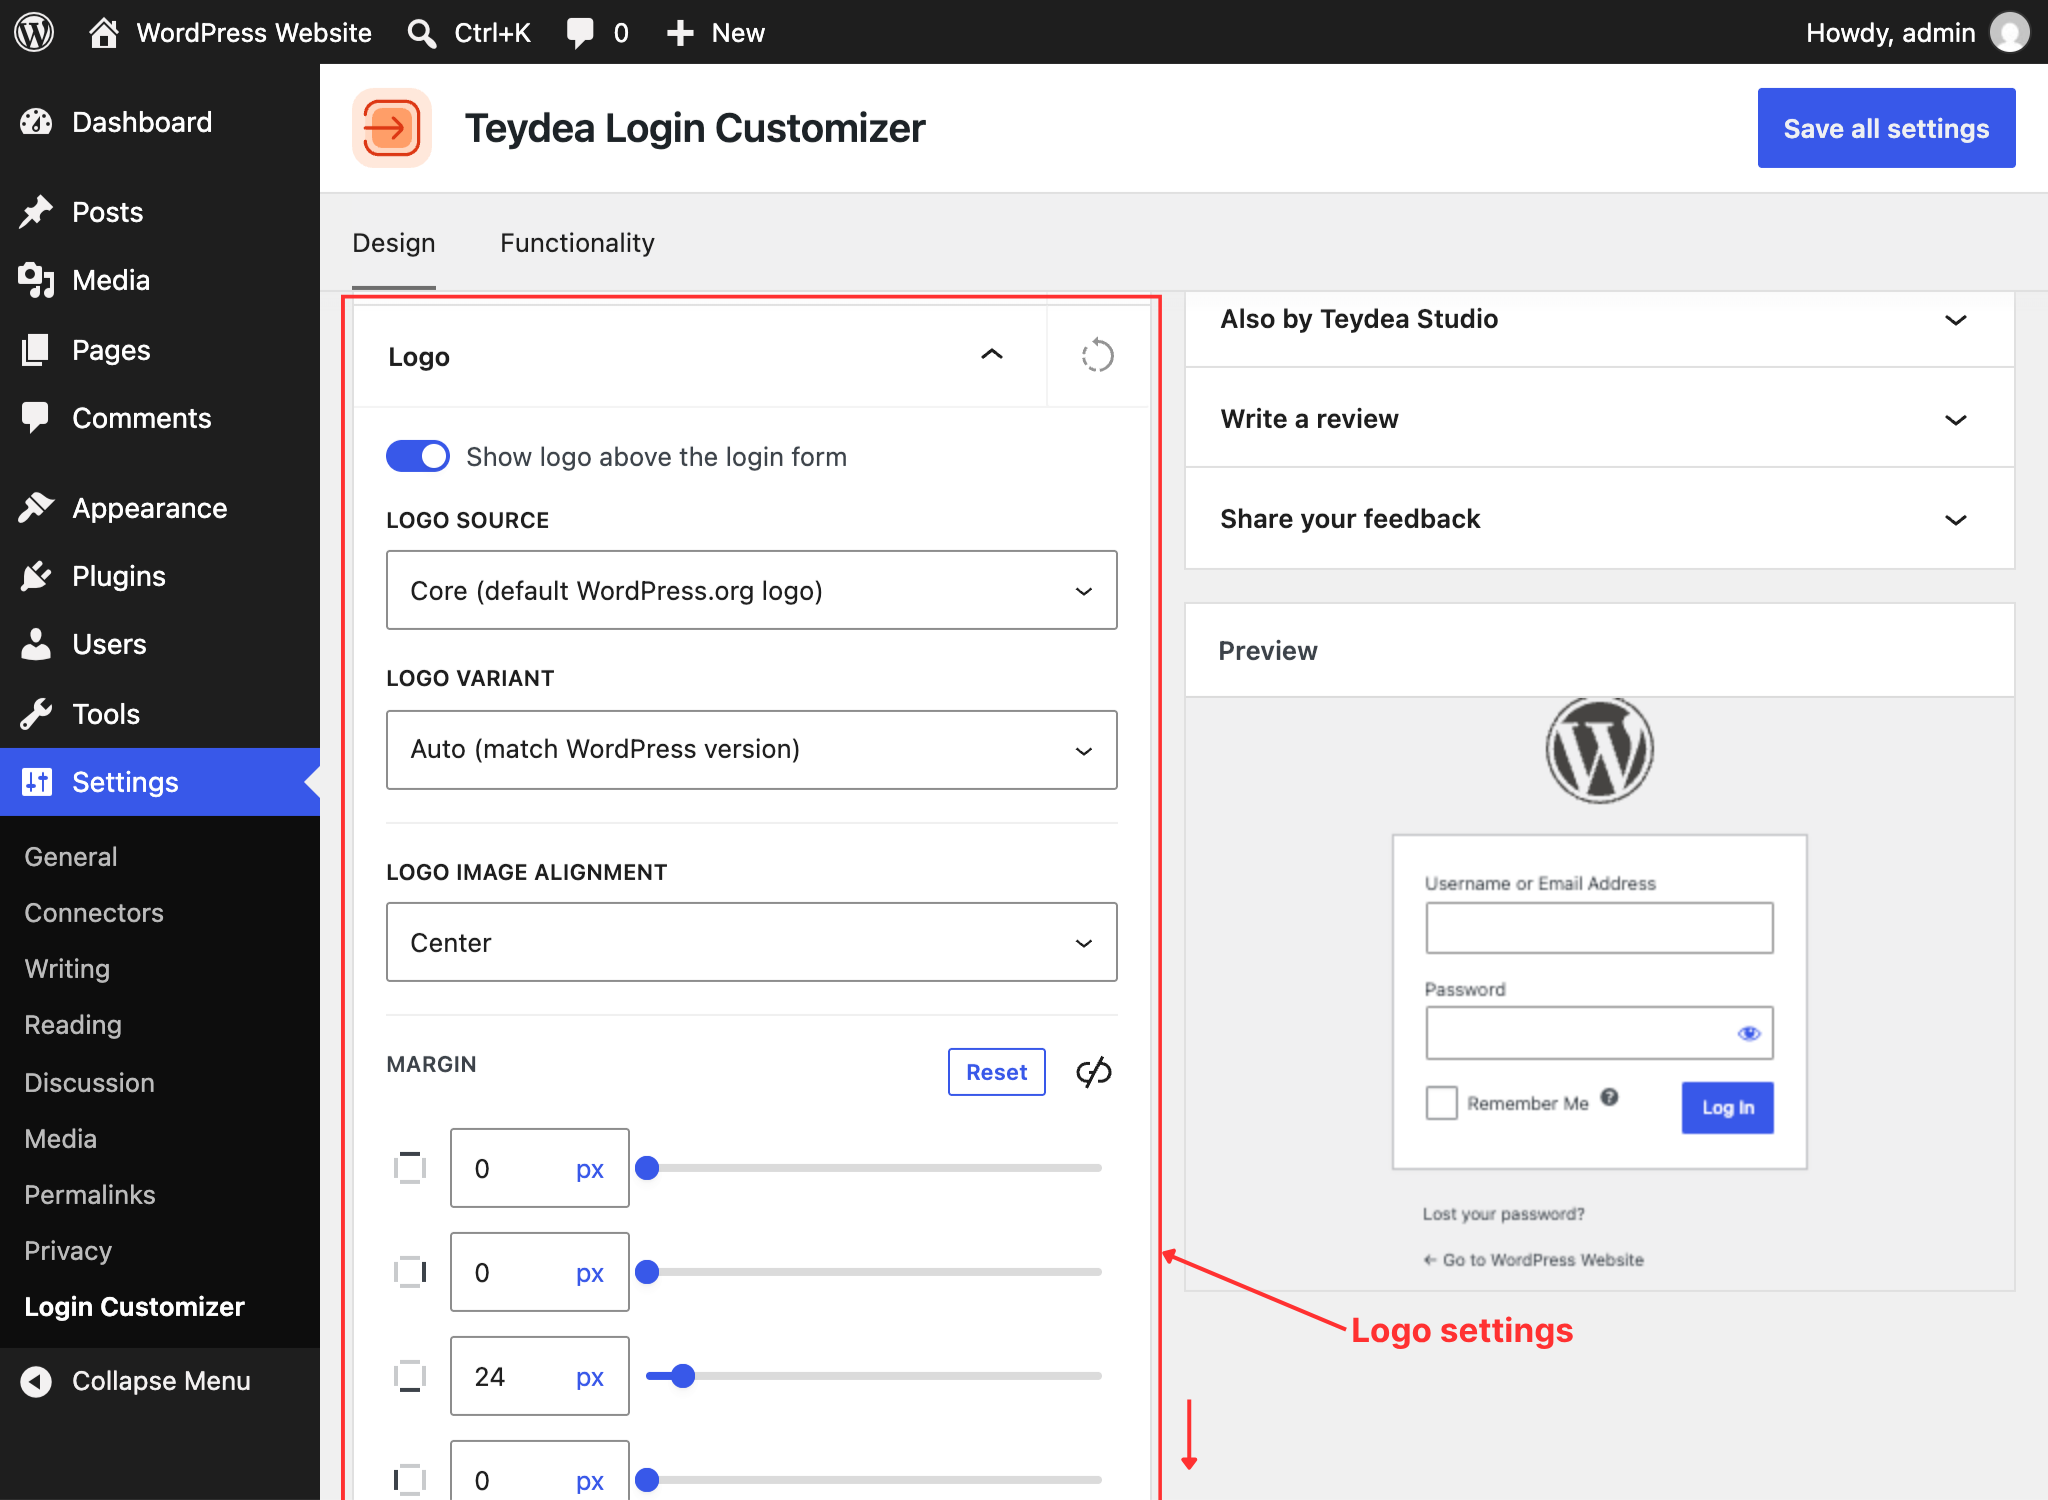Click the WordPress logo in login preview
Screen dimensions: 2048x1500
point(1600,750)
